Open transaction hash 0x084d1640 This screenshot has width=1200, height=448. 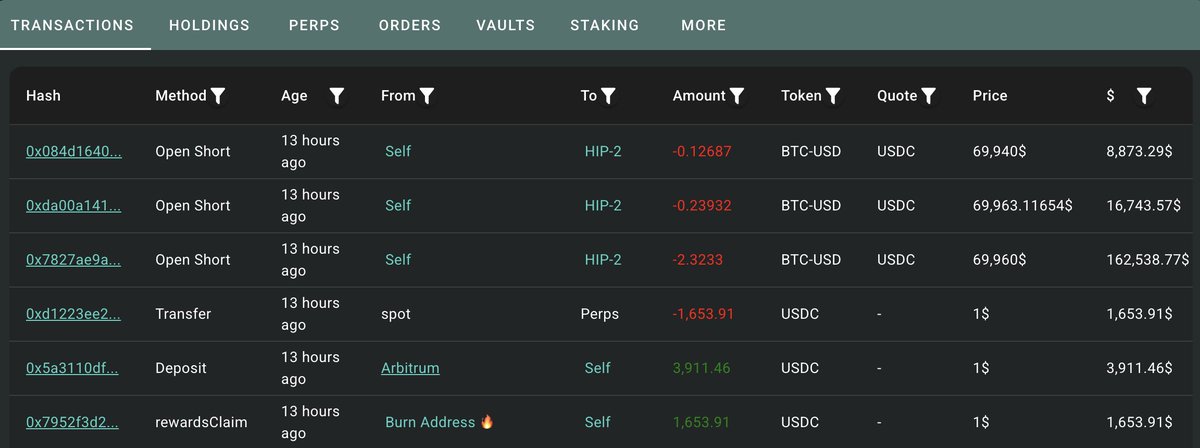click(x=73, y=152)
